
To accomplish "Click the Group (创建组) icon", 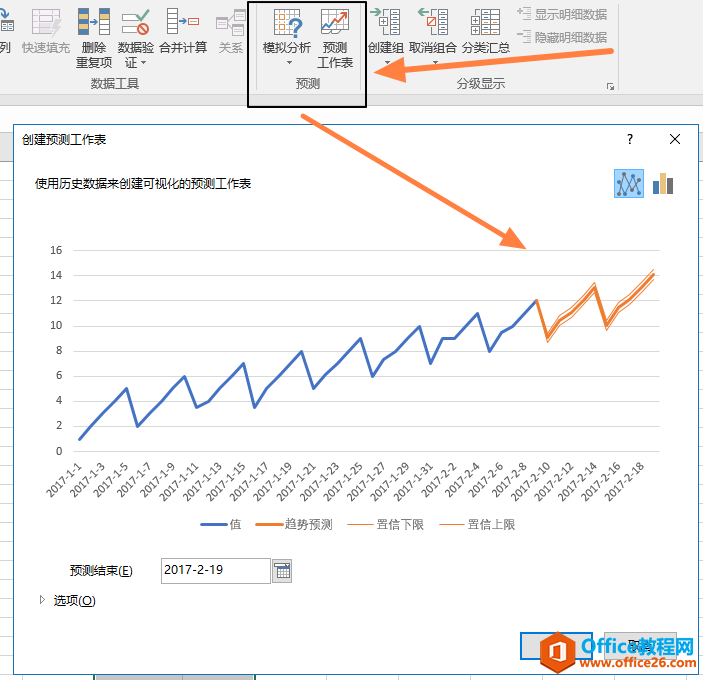I will coord(386,21).
